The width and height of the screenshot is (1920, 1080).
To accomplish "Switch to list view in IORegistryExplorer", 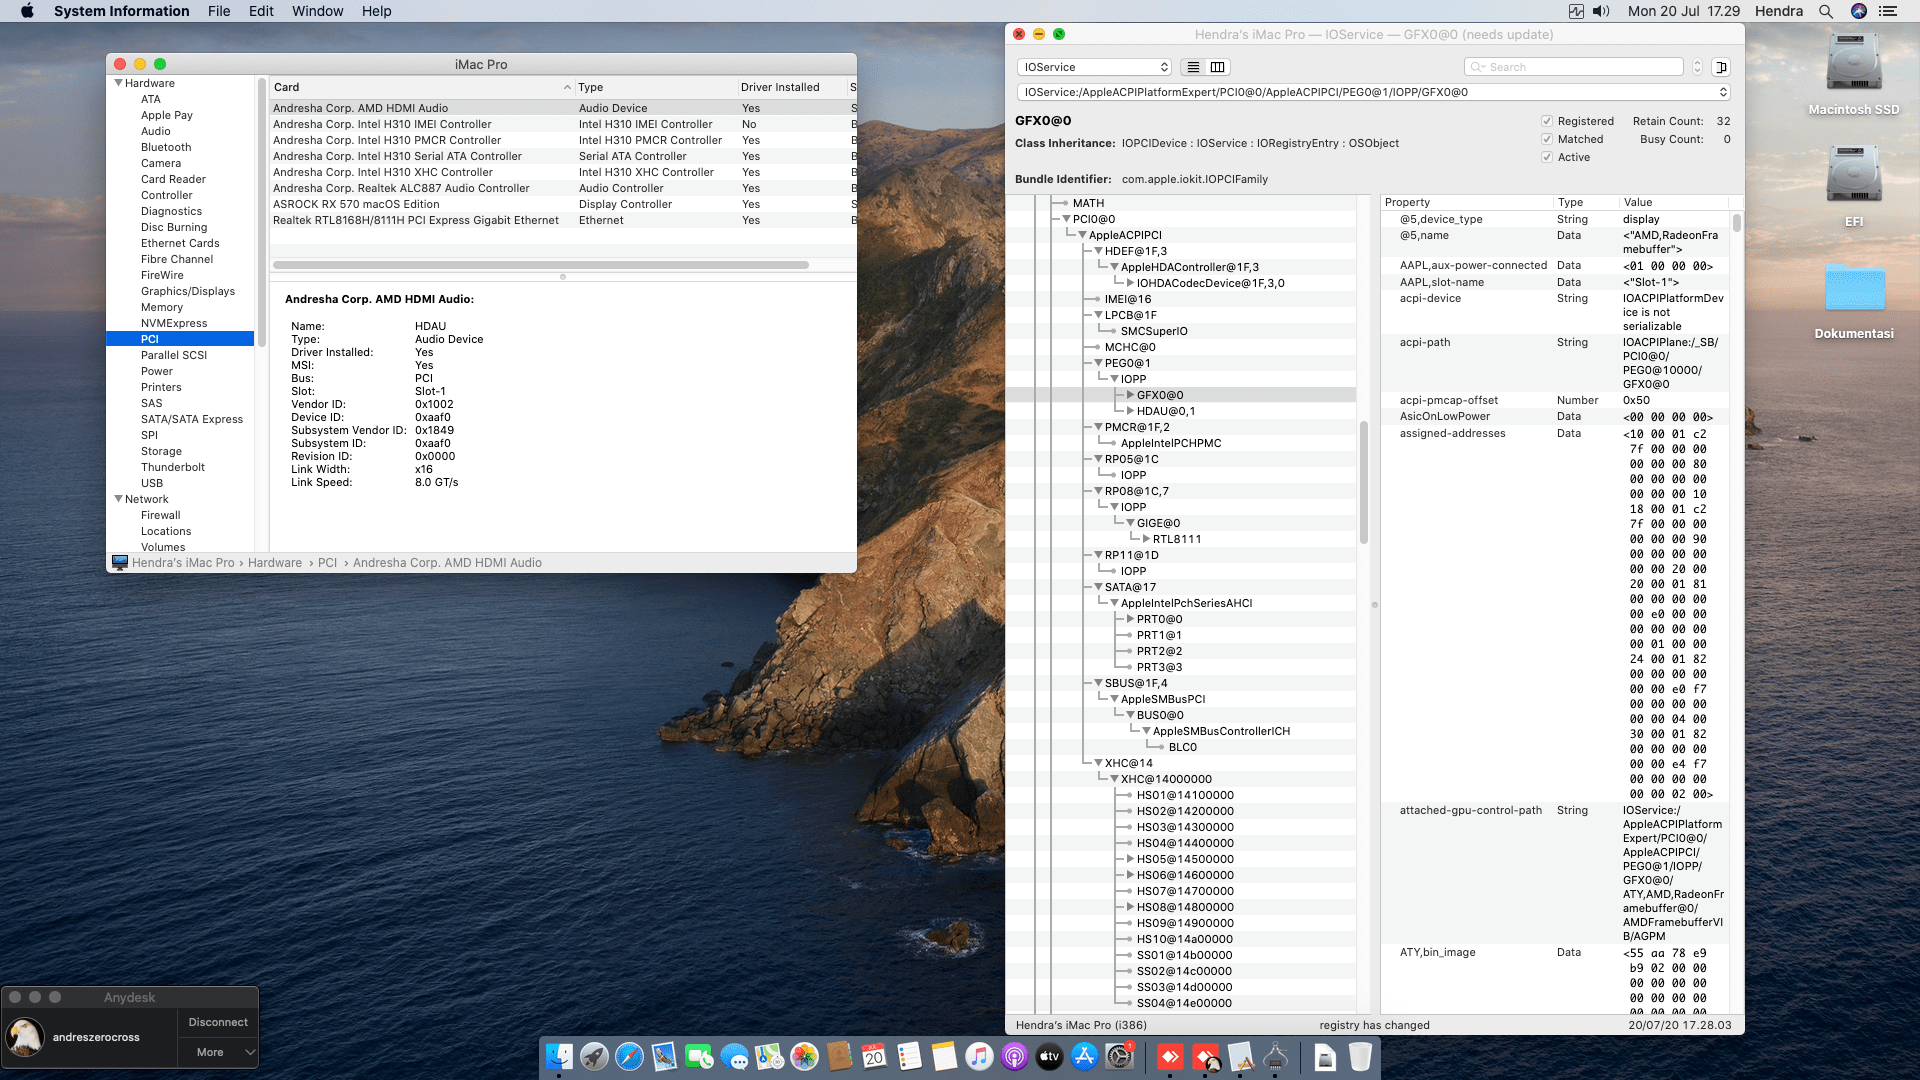I will [1193, 67].
